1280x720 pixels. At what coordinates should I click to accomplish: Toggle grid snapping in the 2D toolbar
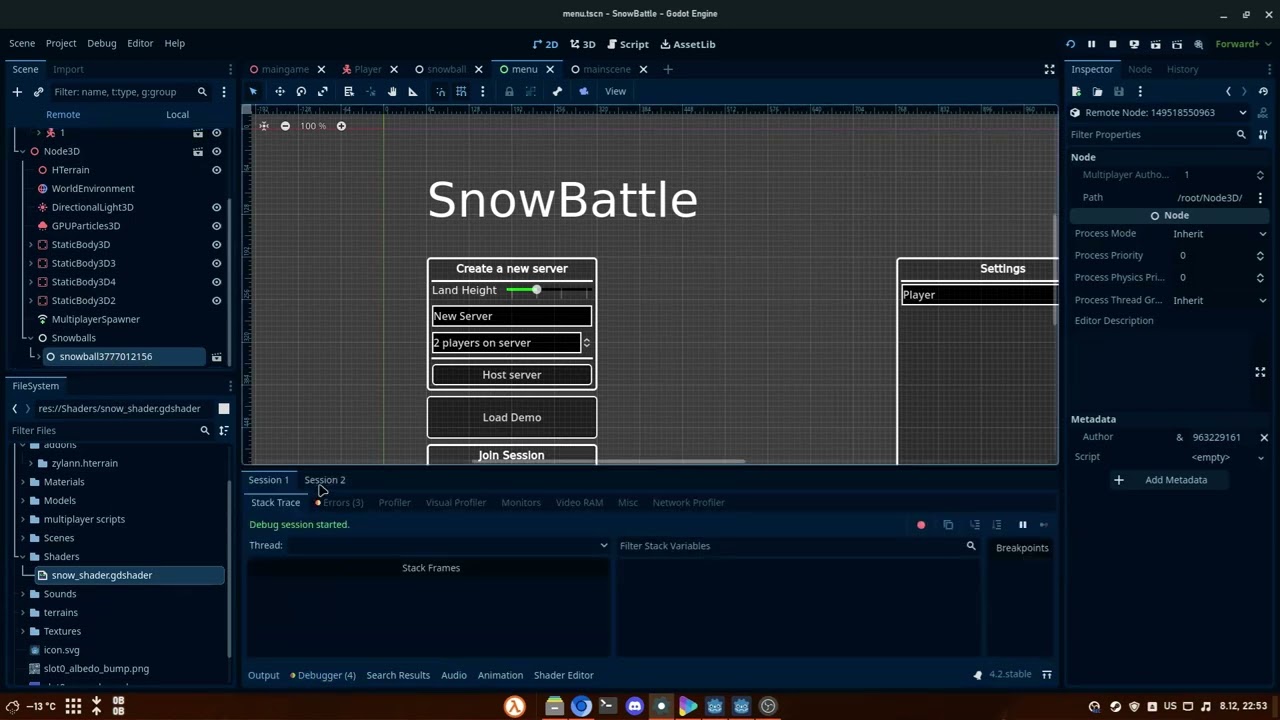point(461,91)
